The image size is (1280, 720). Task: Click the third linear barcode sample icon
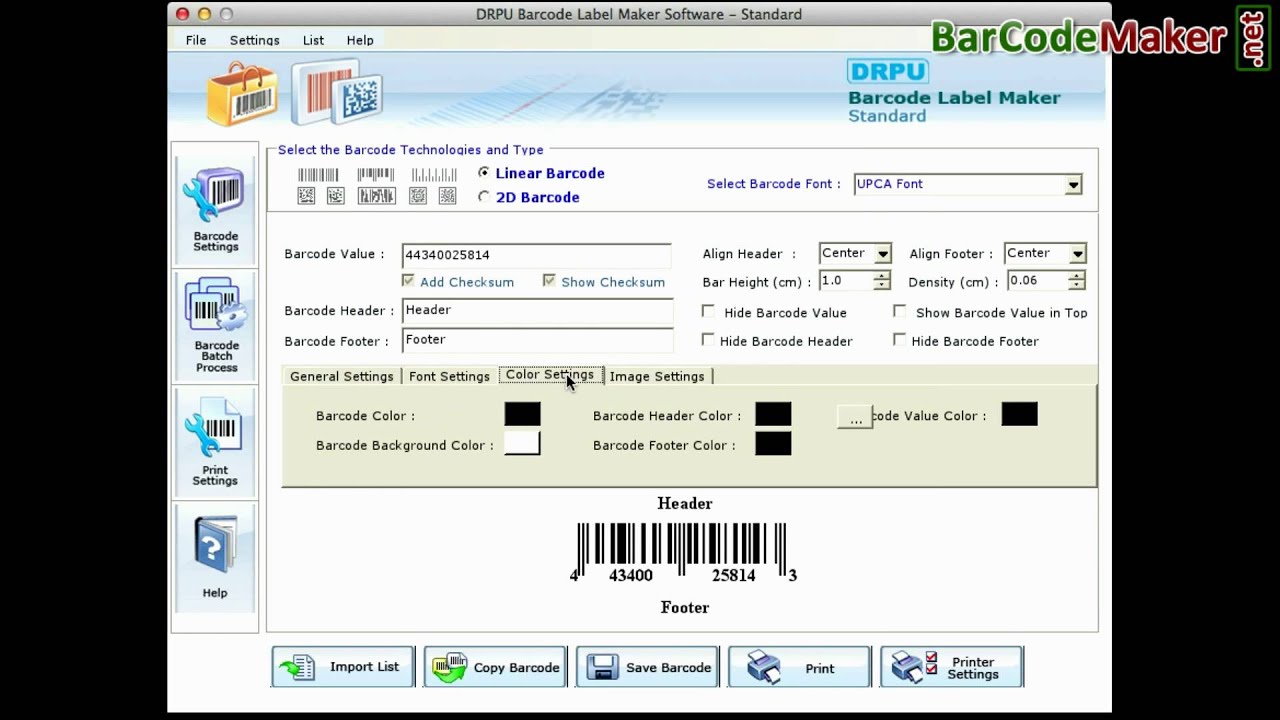(x=433, y=175)
